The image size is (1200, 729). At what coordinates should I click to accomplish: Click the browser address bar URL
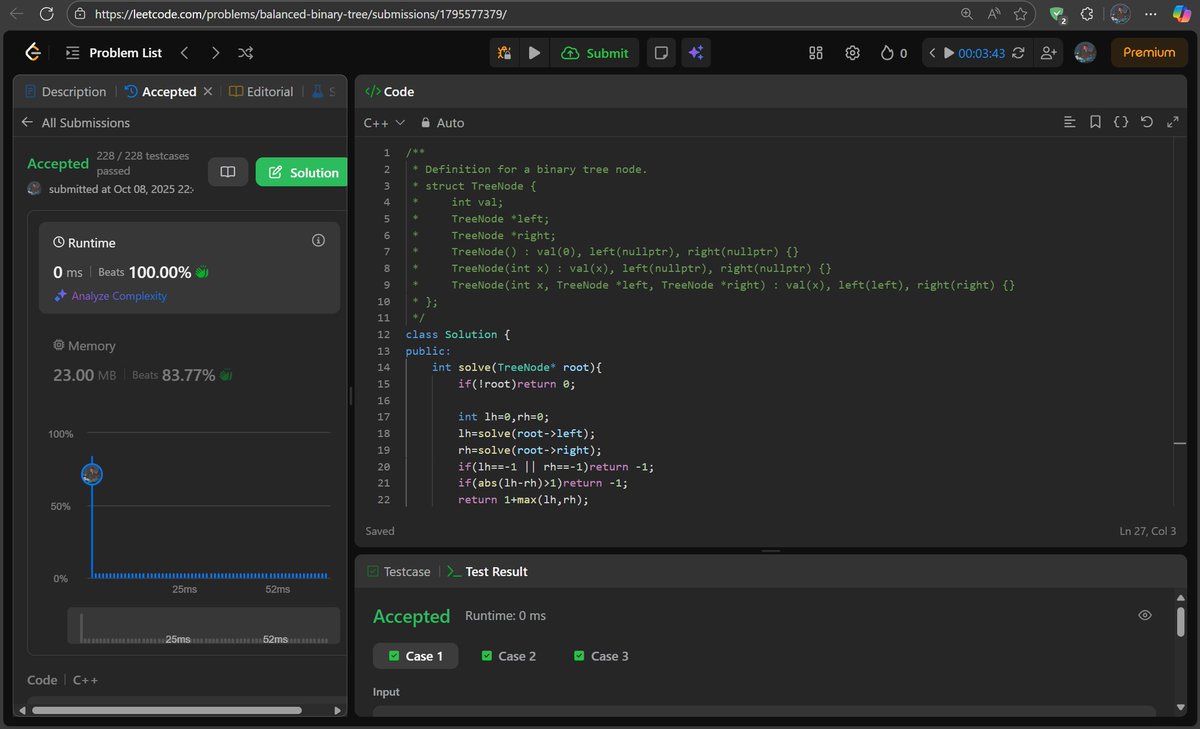301,14
